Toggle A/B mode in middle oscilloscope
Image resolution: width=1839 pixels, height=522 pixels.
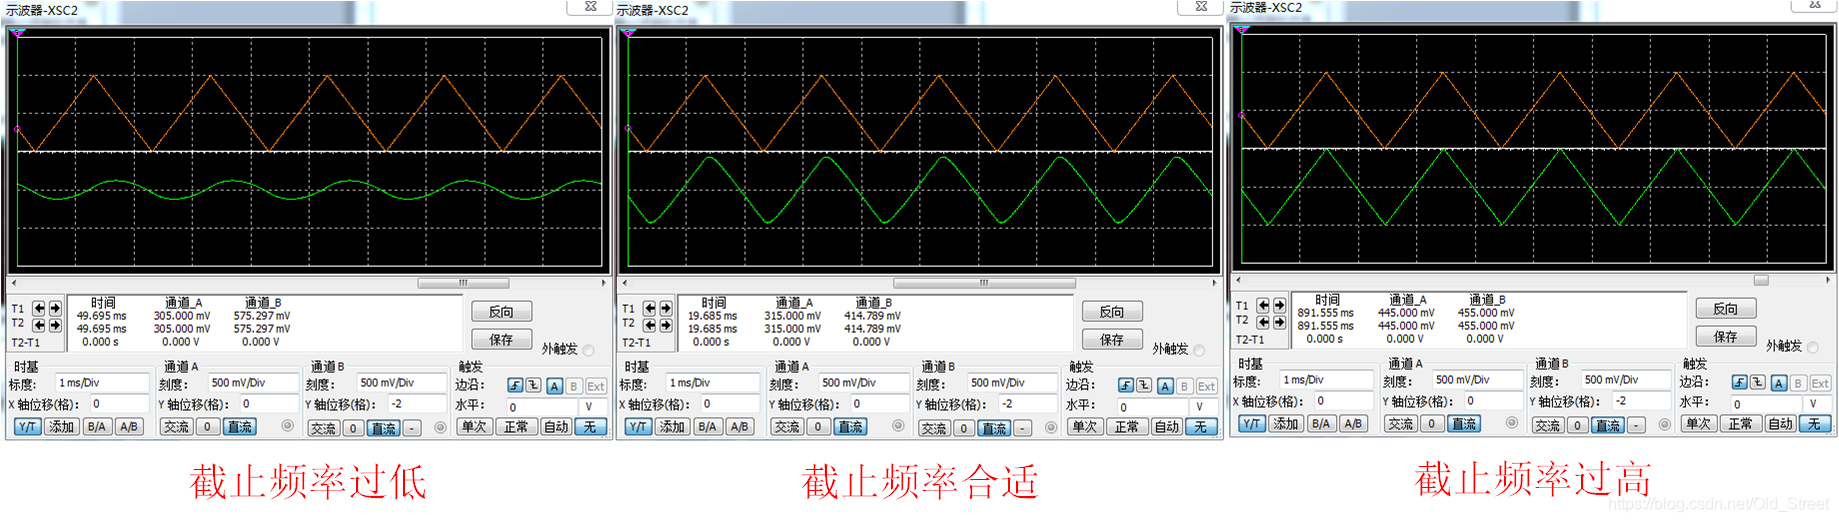pos(740,426)
